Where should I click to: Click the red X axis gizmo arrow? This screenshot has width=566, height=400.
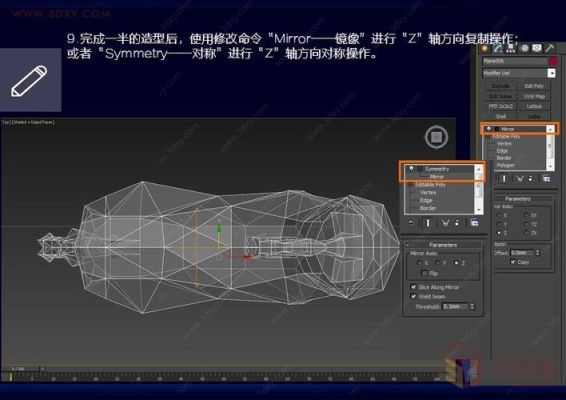pyautogui.click(x=247, y=256)
